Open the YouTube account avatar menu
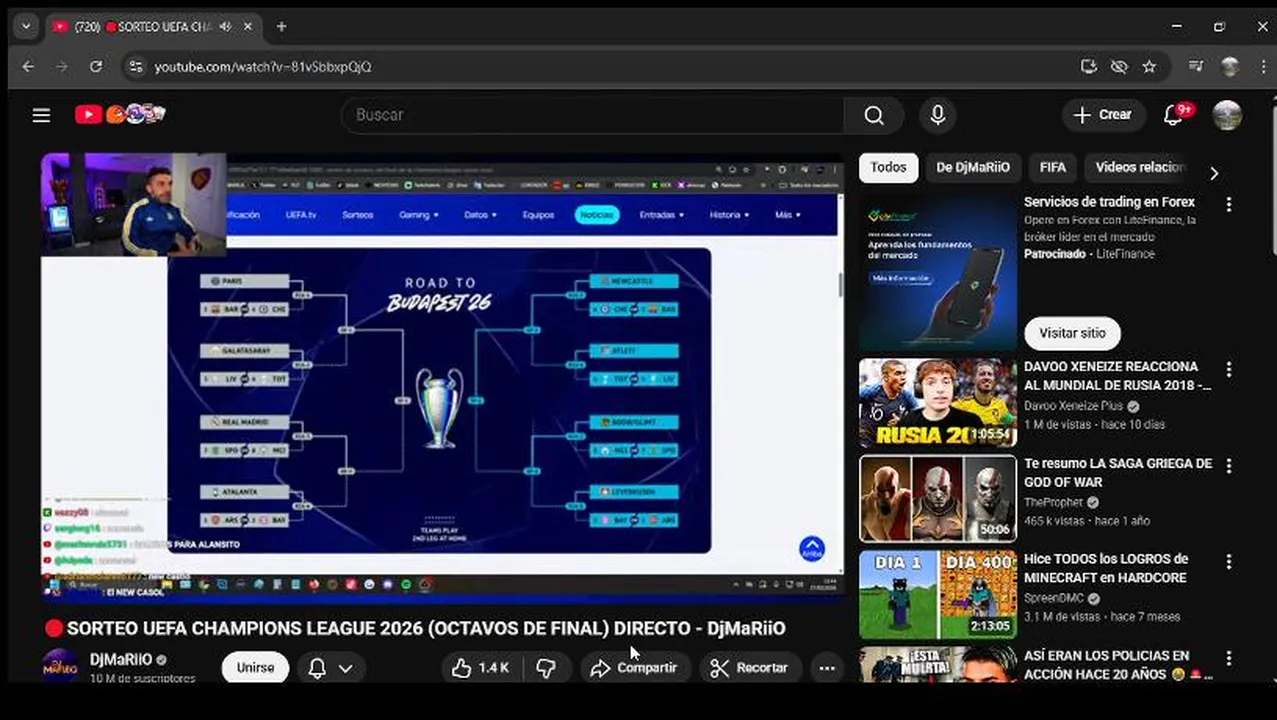The height and width of the screenshot is (720, 1277). 1227,115
